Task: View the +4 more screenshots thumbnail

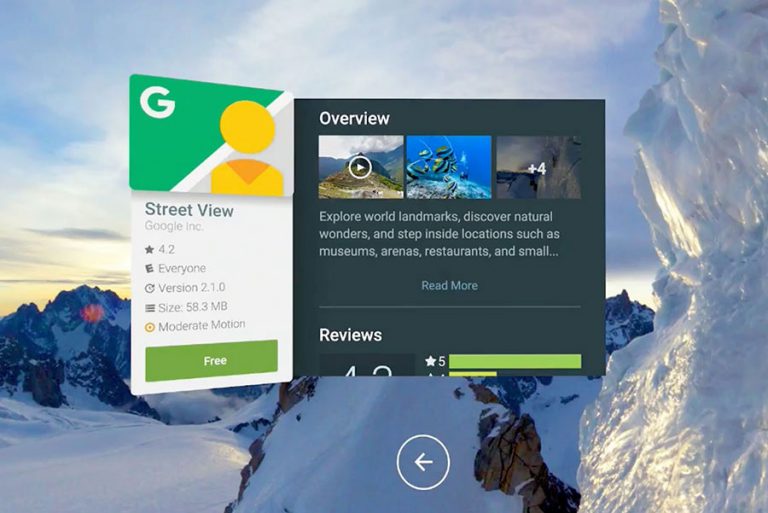Action: click(537, 167)
